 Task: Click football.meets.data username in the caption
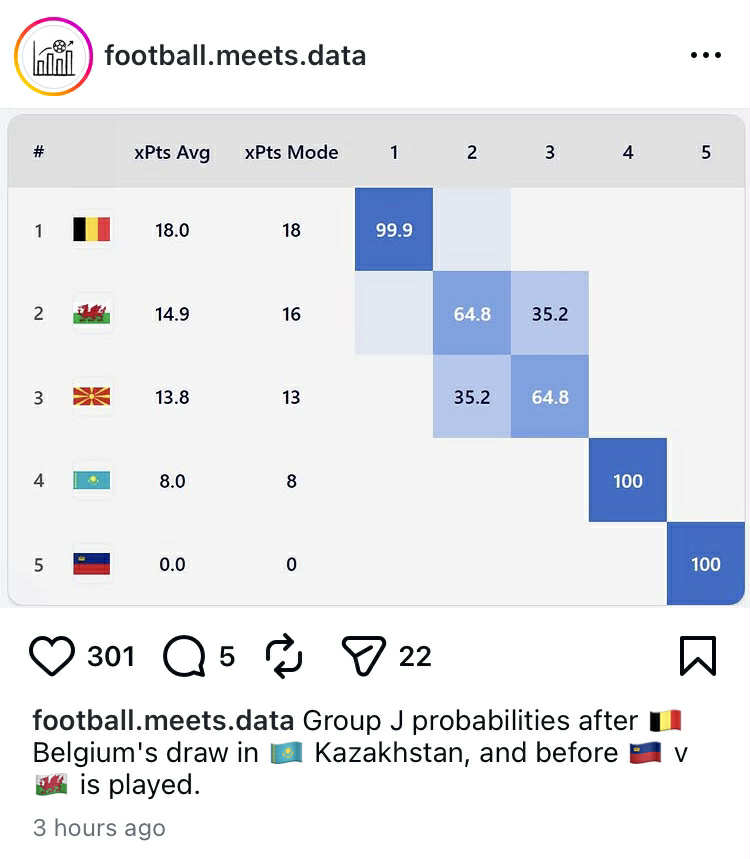tap(163, 720)
